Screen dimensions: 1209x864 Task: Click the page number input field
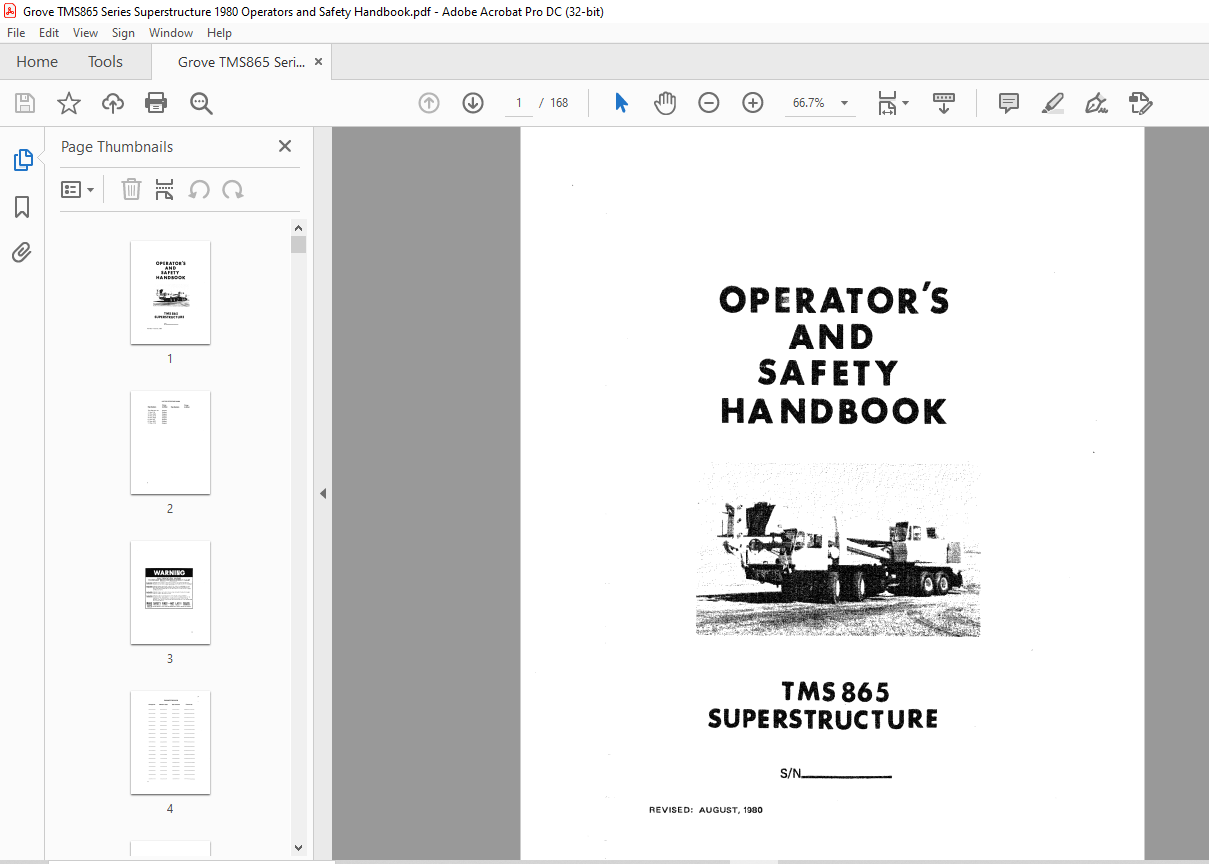pos(519,103)
